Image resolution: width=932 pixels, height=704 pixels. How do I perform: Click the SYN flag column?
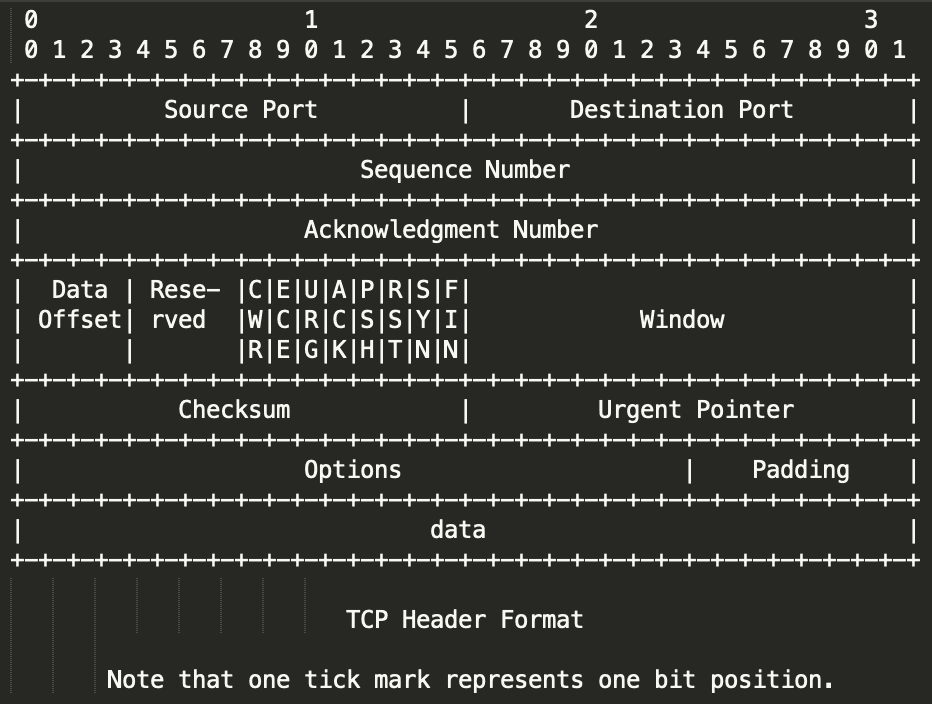(x=423, y=320)
